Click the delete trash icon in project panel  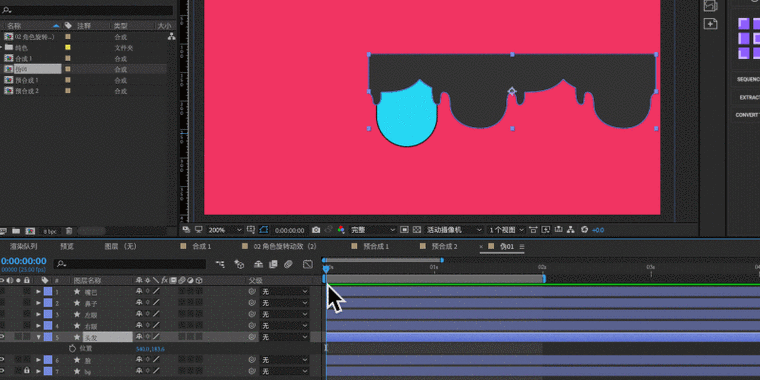pos(69,231)
